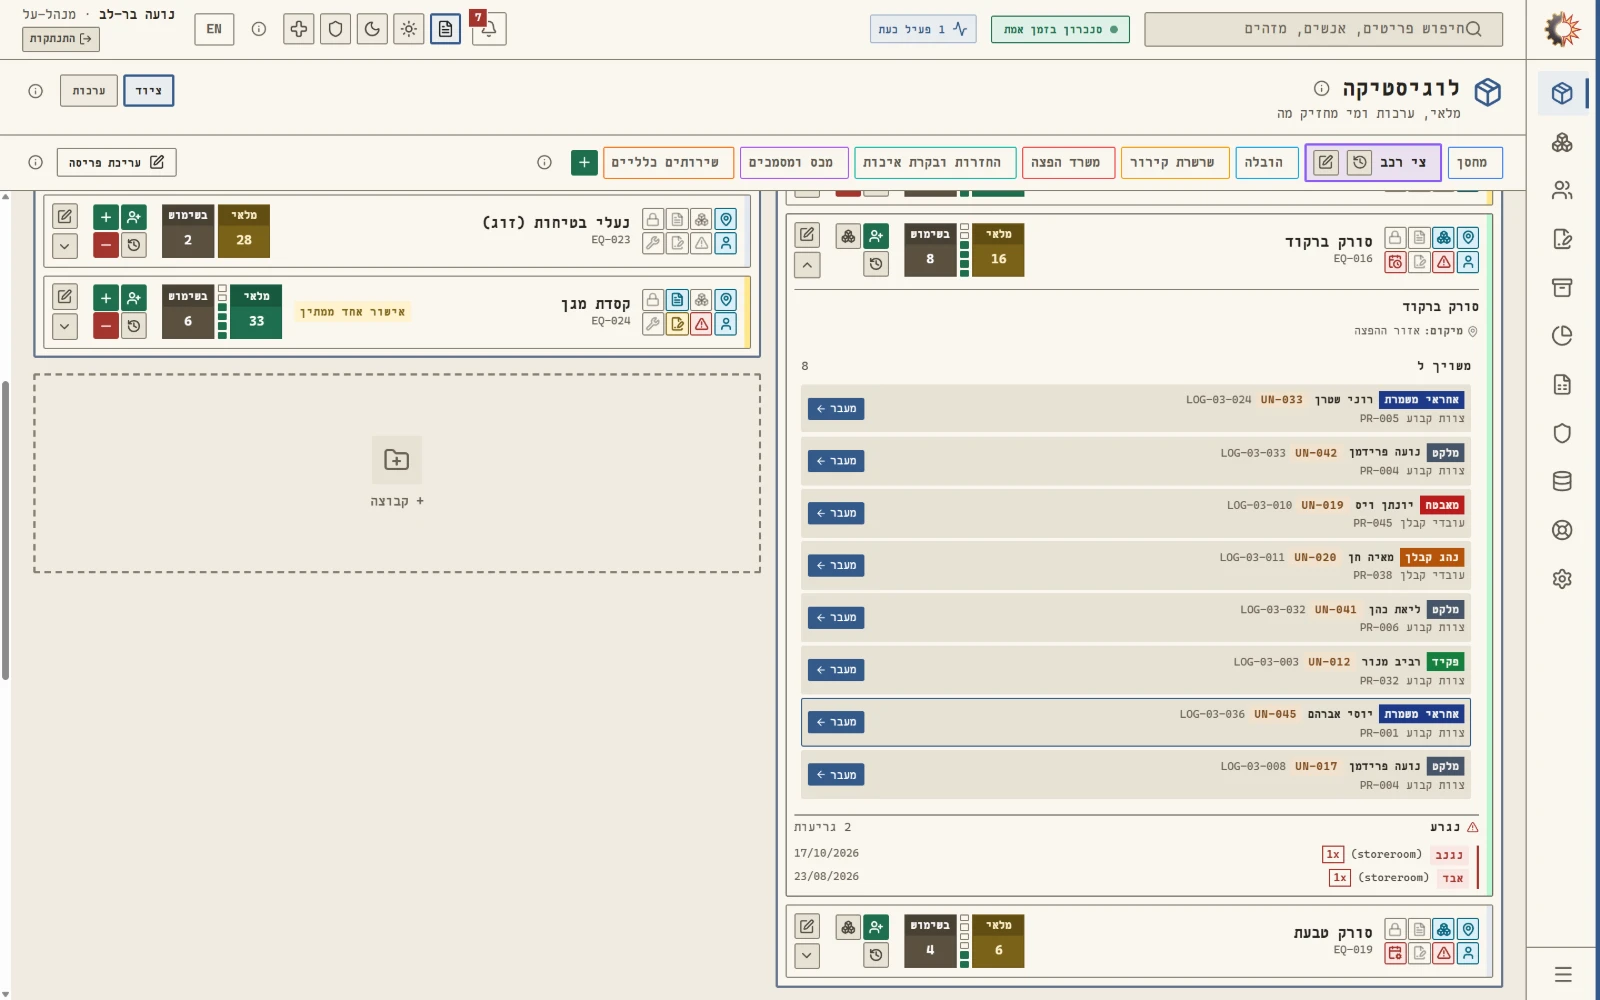
Task: Click the התנתקות logout button
Action: (x=61, y=39)
